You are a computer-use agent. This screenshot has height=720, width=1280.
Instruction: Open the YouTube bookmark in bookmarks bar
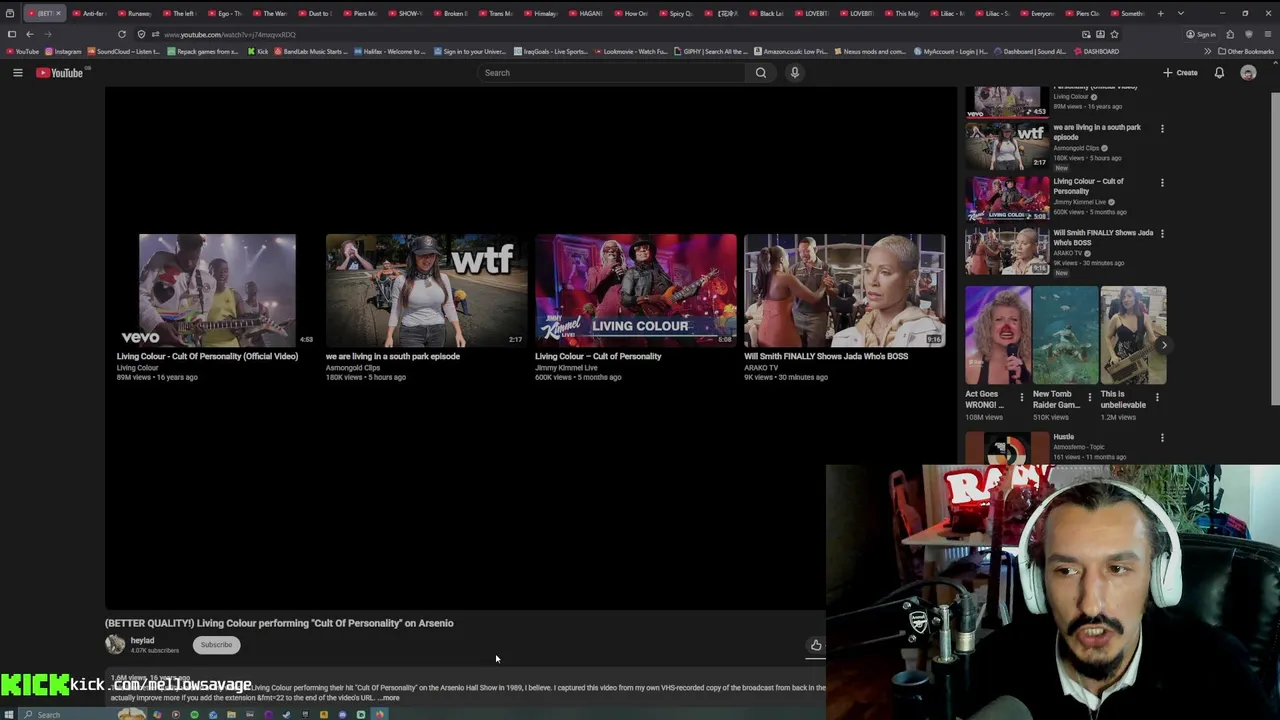[23, 51]
